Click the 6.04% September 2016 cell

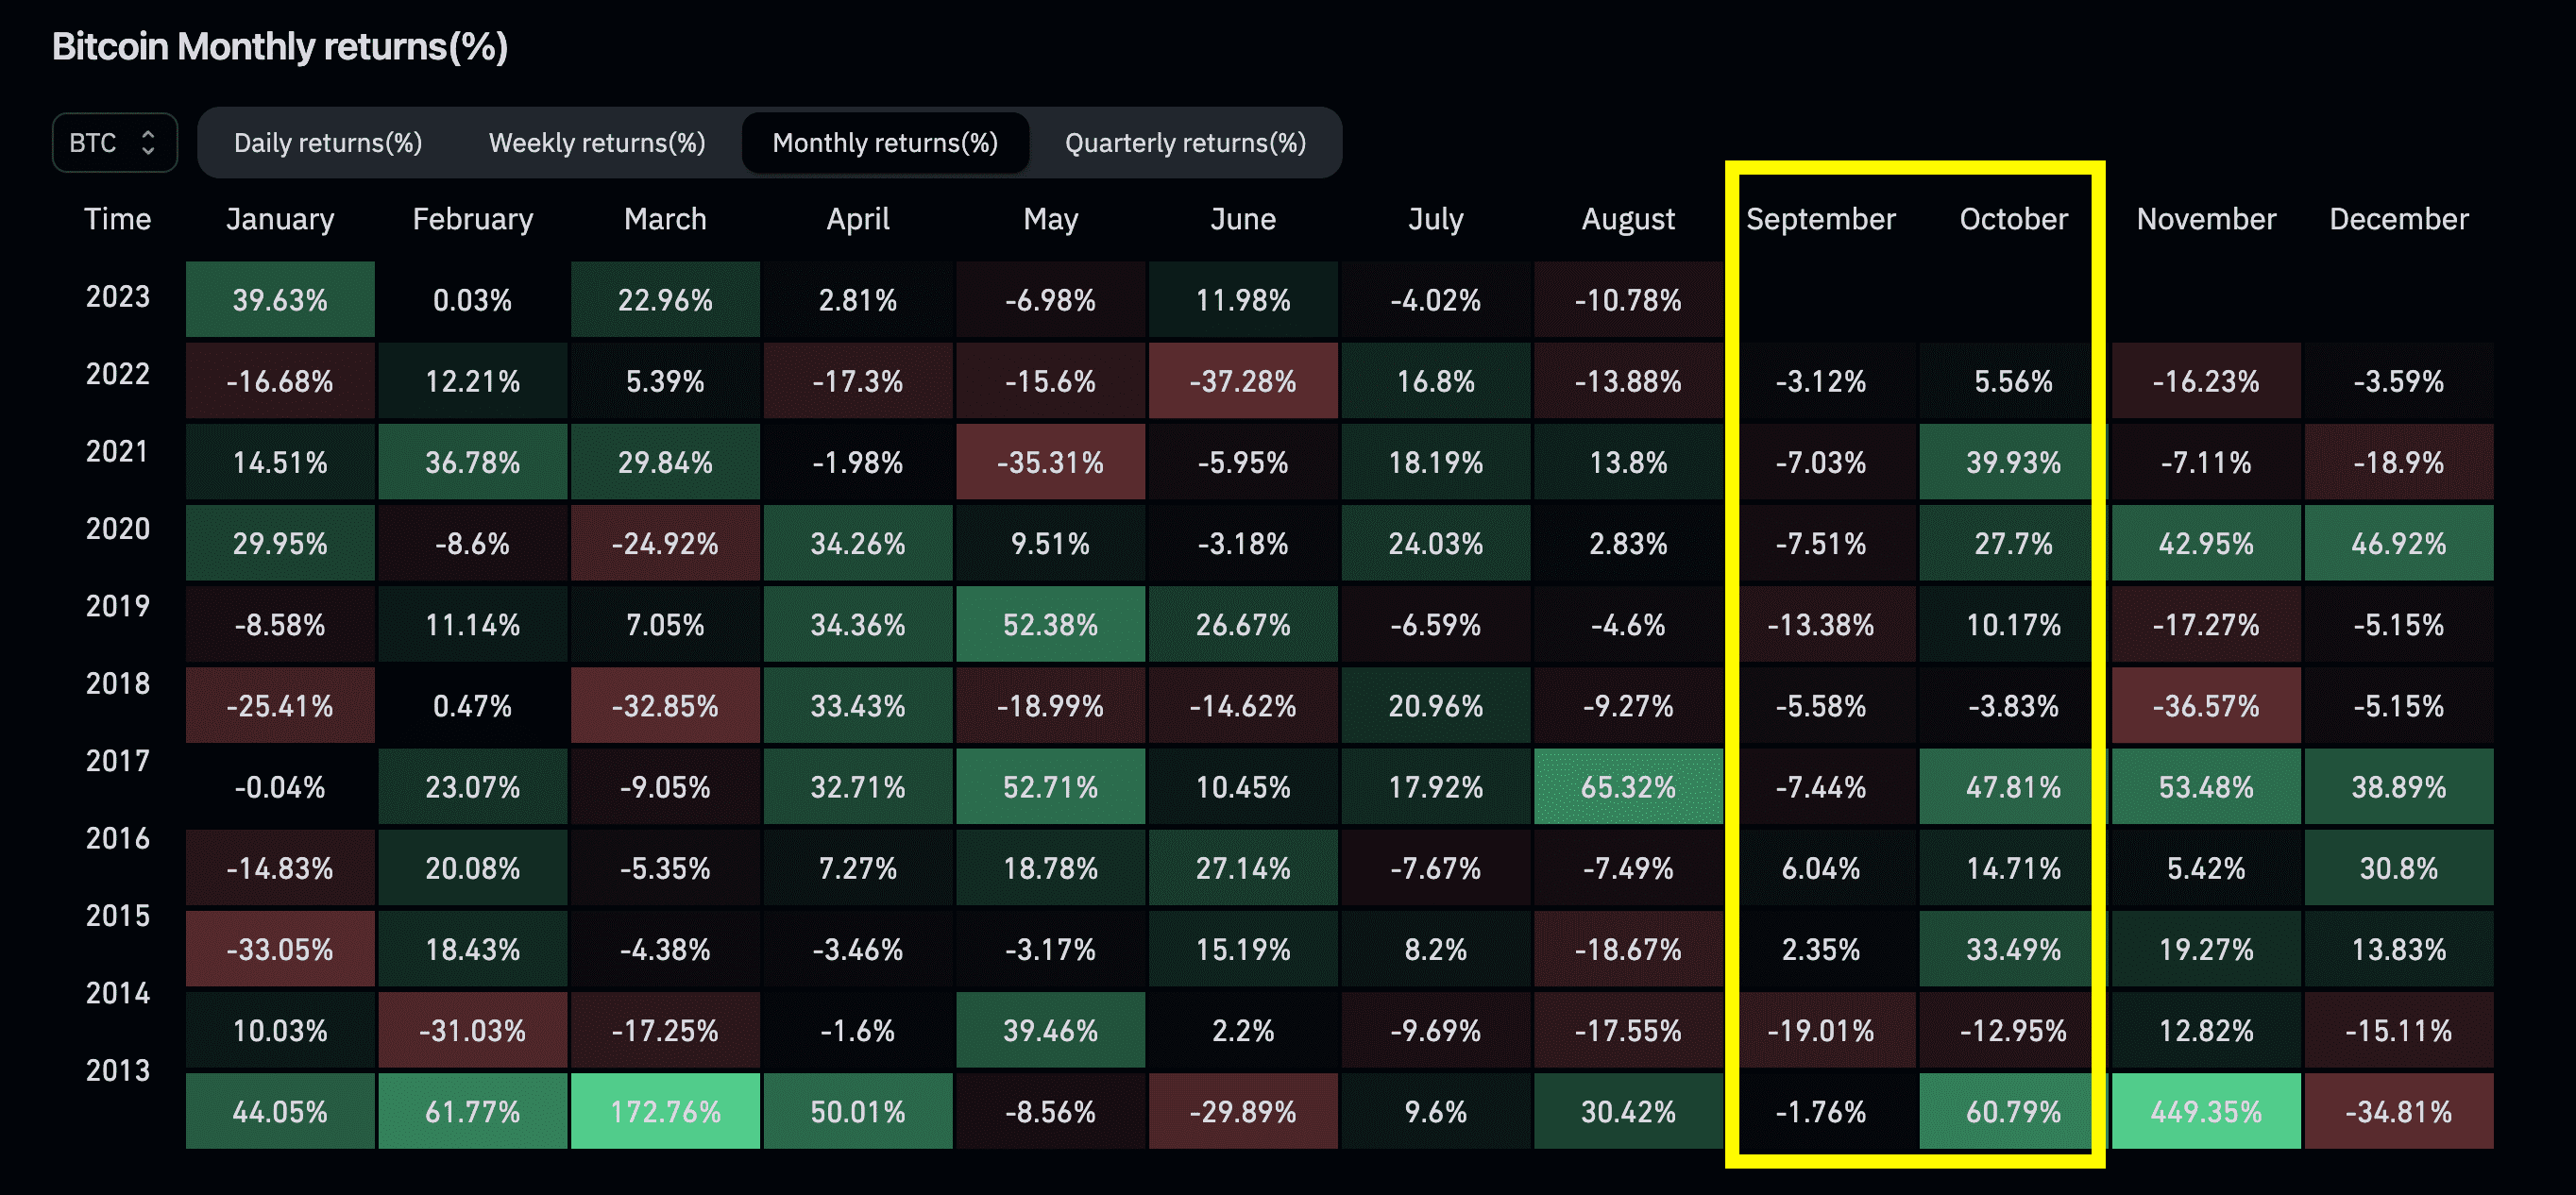point(1821,868)
